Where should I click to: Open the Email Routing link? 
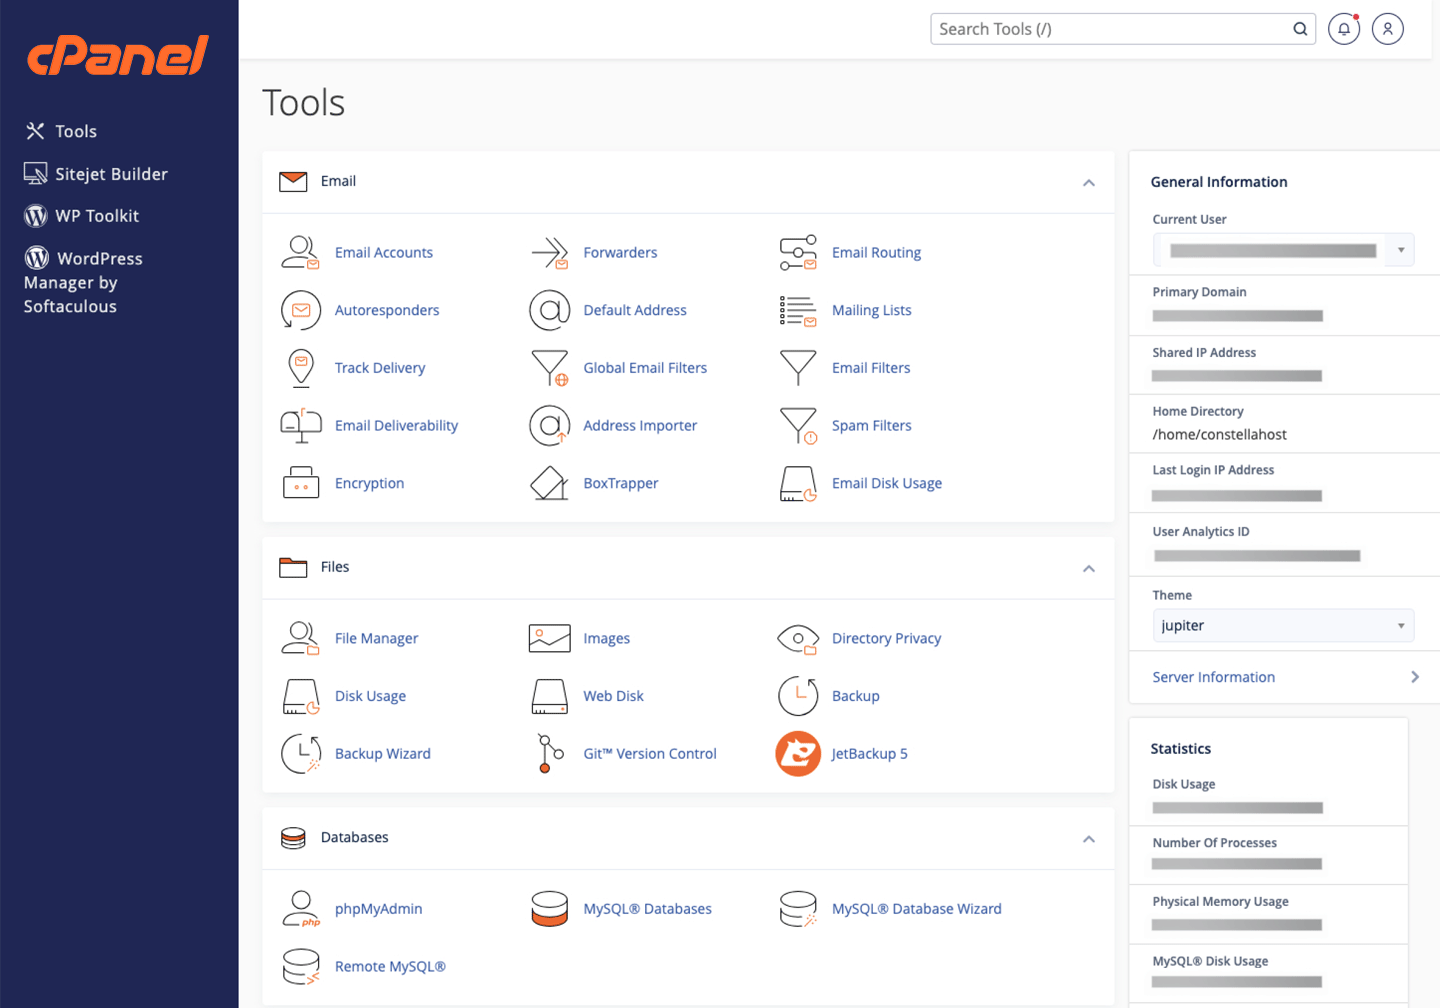(x=876, y=253)
